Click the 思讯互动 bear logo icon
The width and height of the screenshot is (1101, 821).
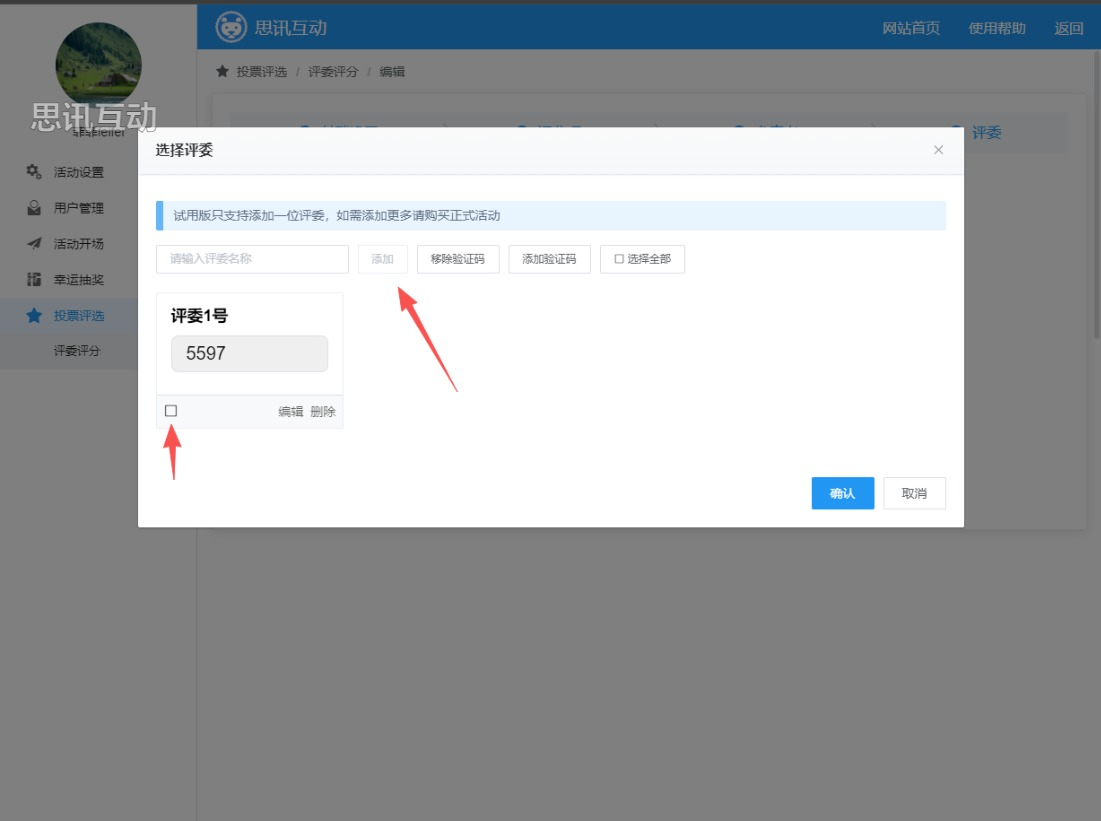click(x=231, y=27)
